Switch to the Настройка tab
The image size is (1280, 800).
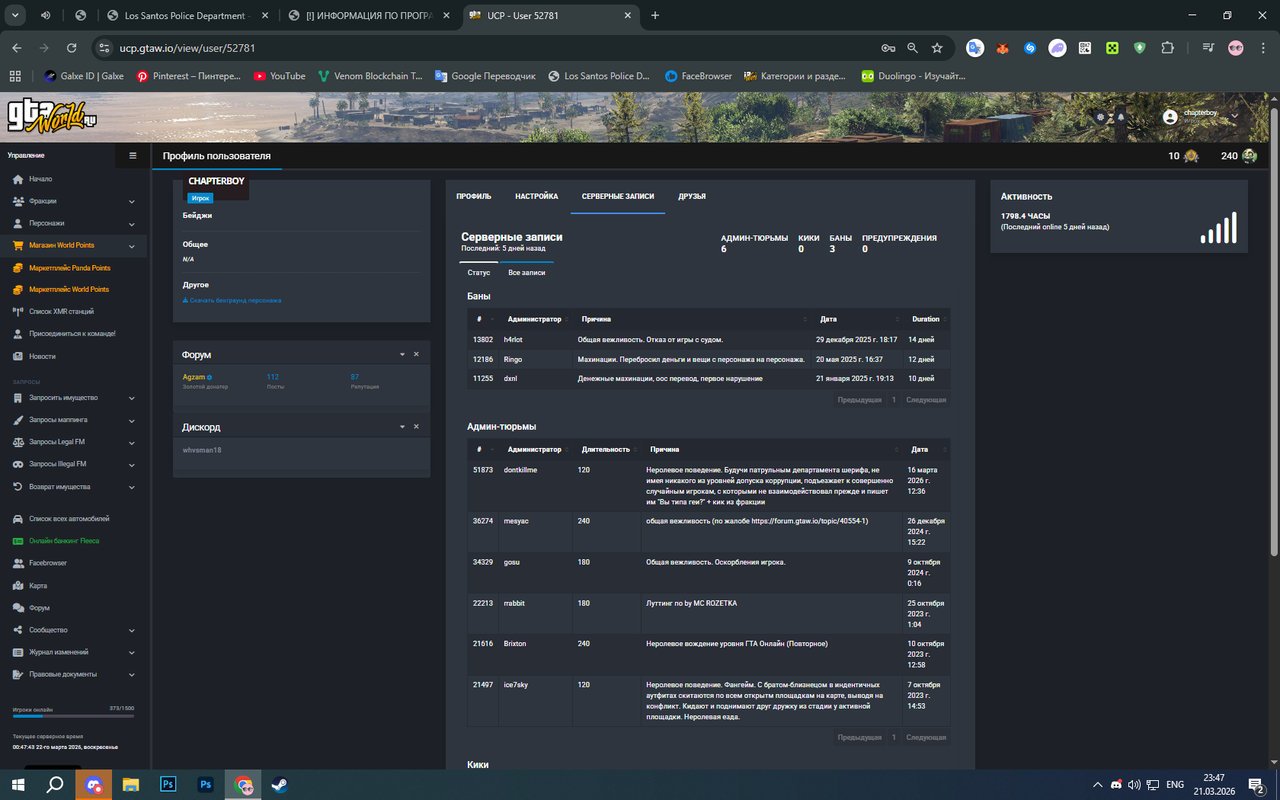point(537,197)
